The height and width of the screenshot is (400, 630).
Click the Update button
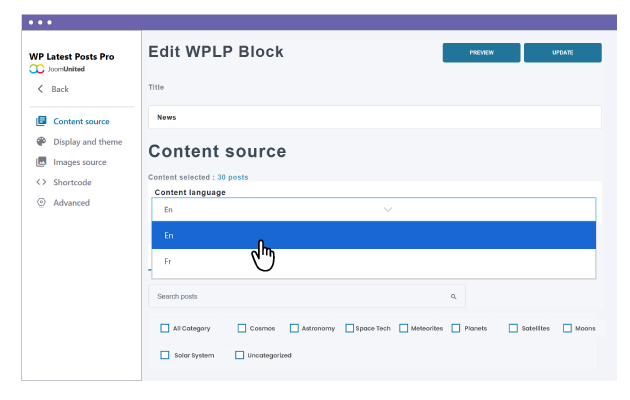coord(562,53)
